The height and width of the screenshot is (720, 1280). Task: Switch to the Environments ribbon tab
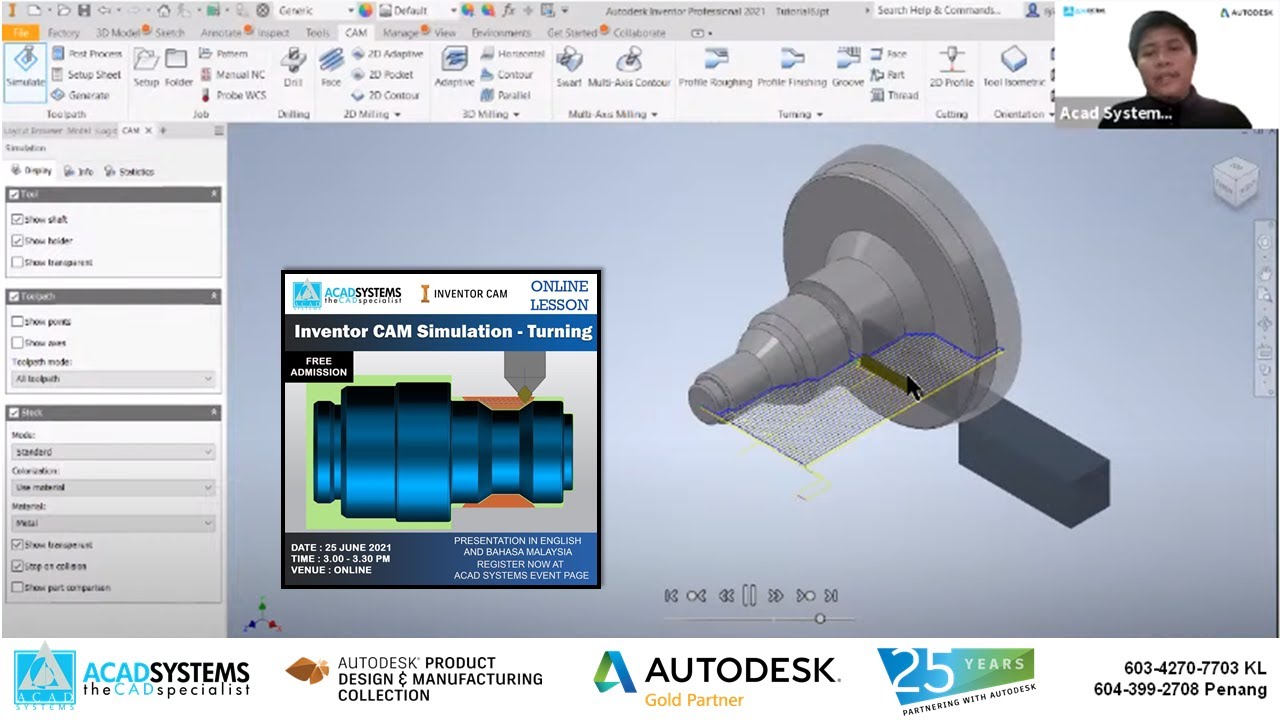click(x=501, y=32)
